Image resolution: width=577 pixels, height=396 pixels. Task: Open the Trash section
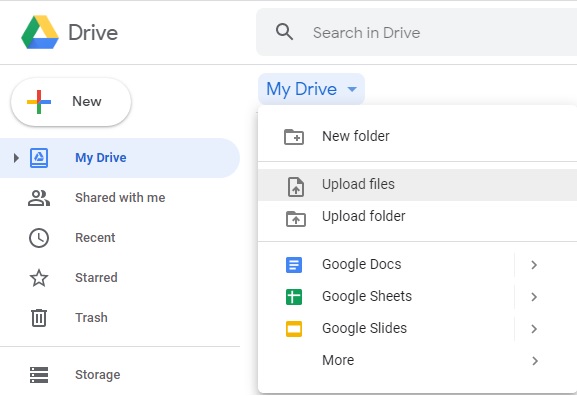click(x=120, y=318)
